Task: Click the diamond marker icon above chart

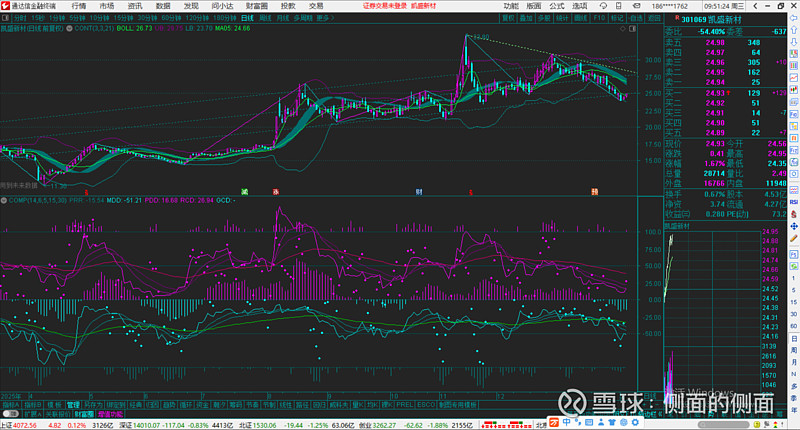Action: [622, 29]
